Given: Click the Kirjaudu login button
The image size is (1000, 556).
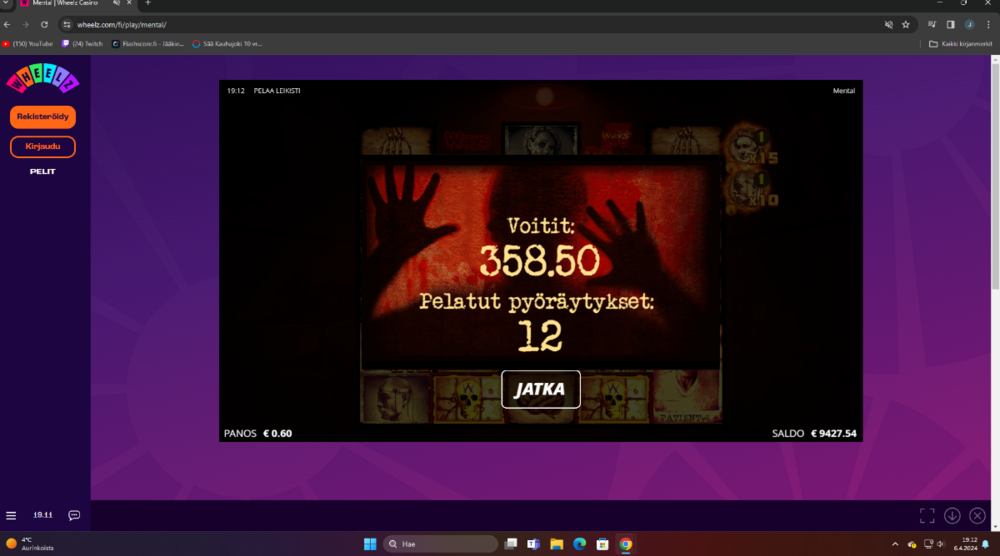Looking at the screenshot, I should 43,147.
